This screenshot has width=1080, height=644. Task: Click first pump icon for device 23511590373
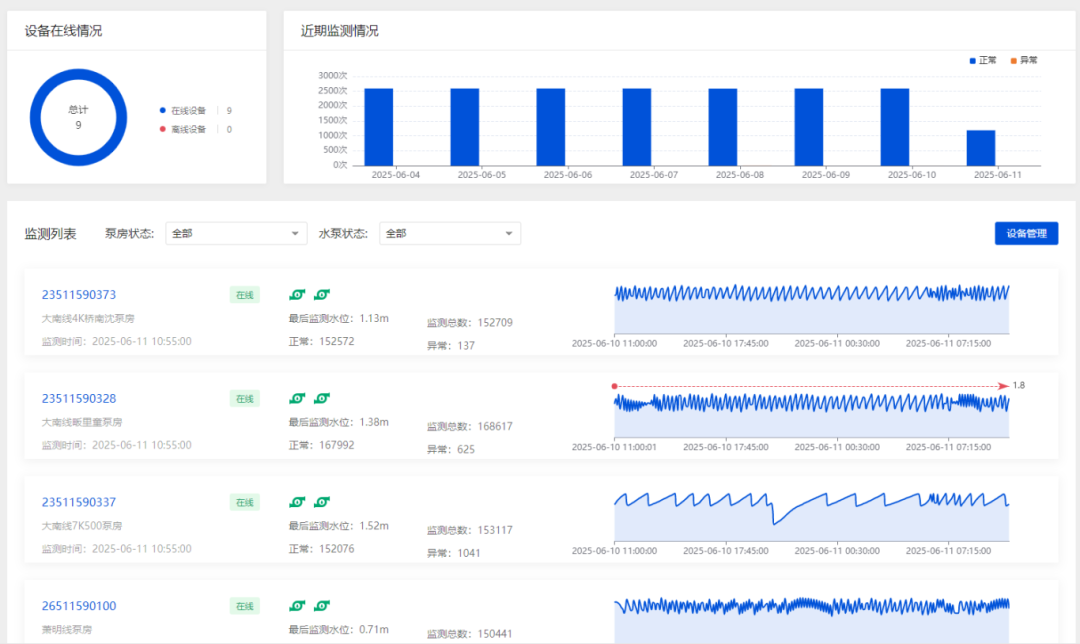click(x=297, y=294)
